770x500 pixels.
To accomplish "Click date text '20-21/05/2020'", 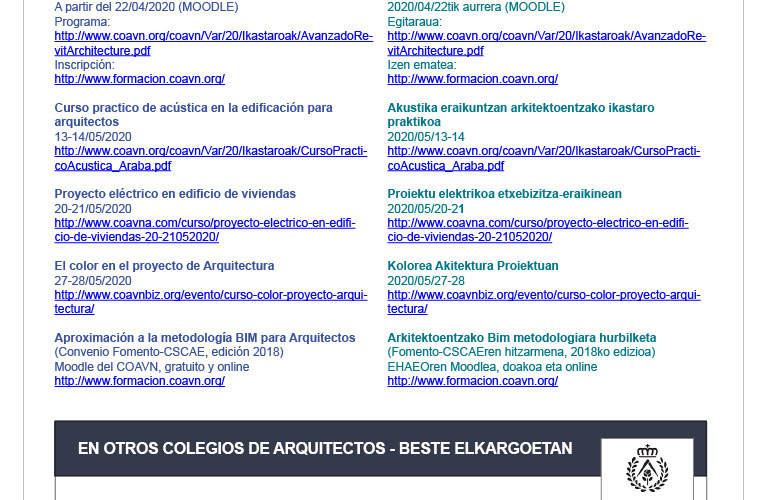I will pyautogui.click(x=93, y=209).
